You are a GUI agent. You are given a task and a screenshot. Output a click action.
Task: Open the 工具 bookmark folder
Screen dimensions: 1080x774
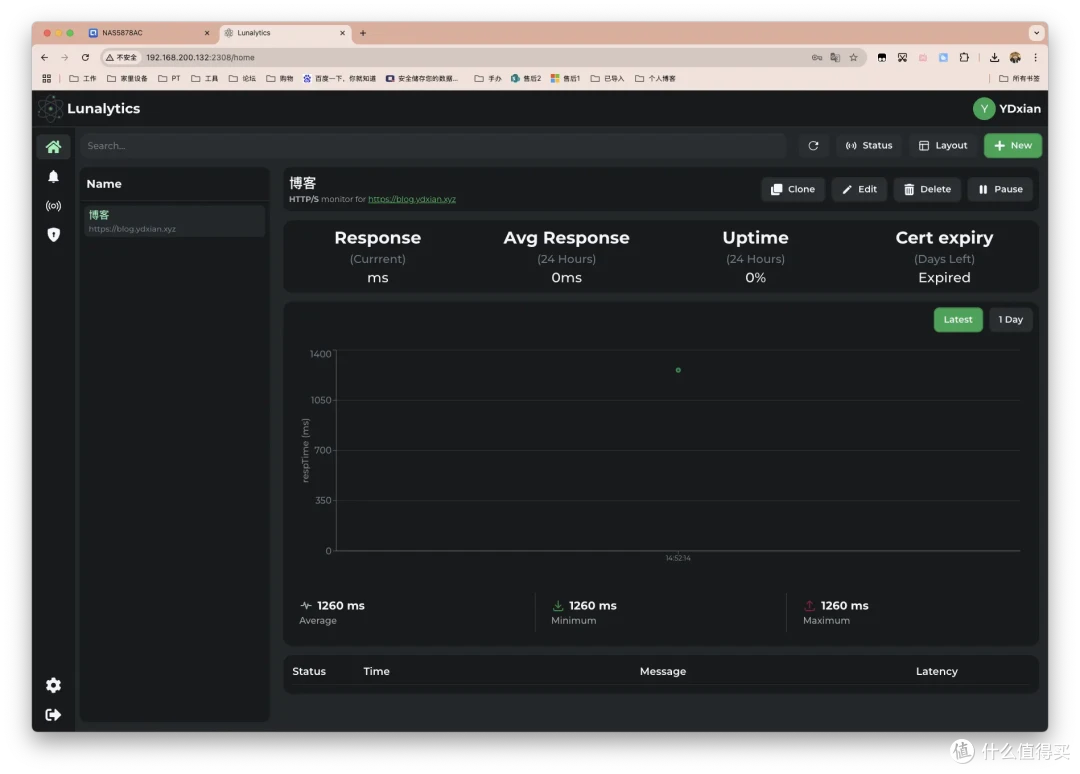205,79
